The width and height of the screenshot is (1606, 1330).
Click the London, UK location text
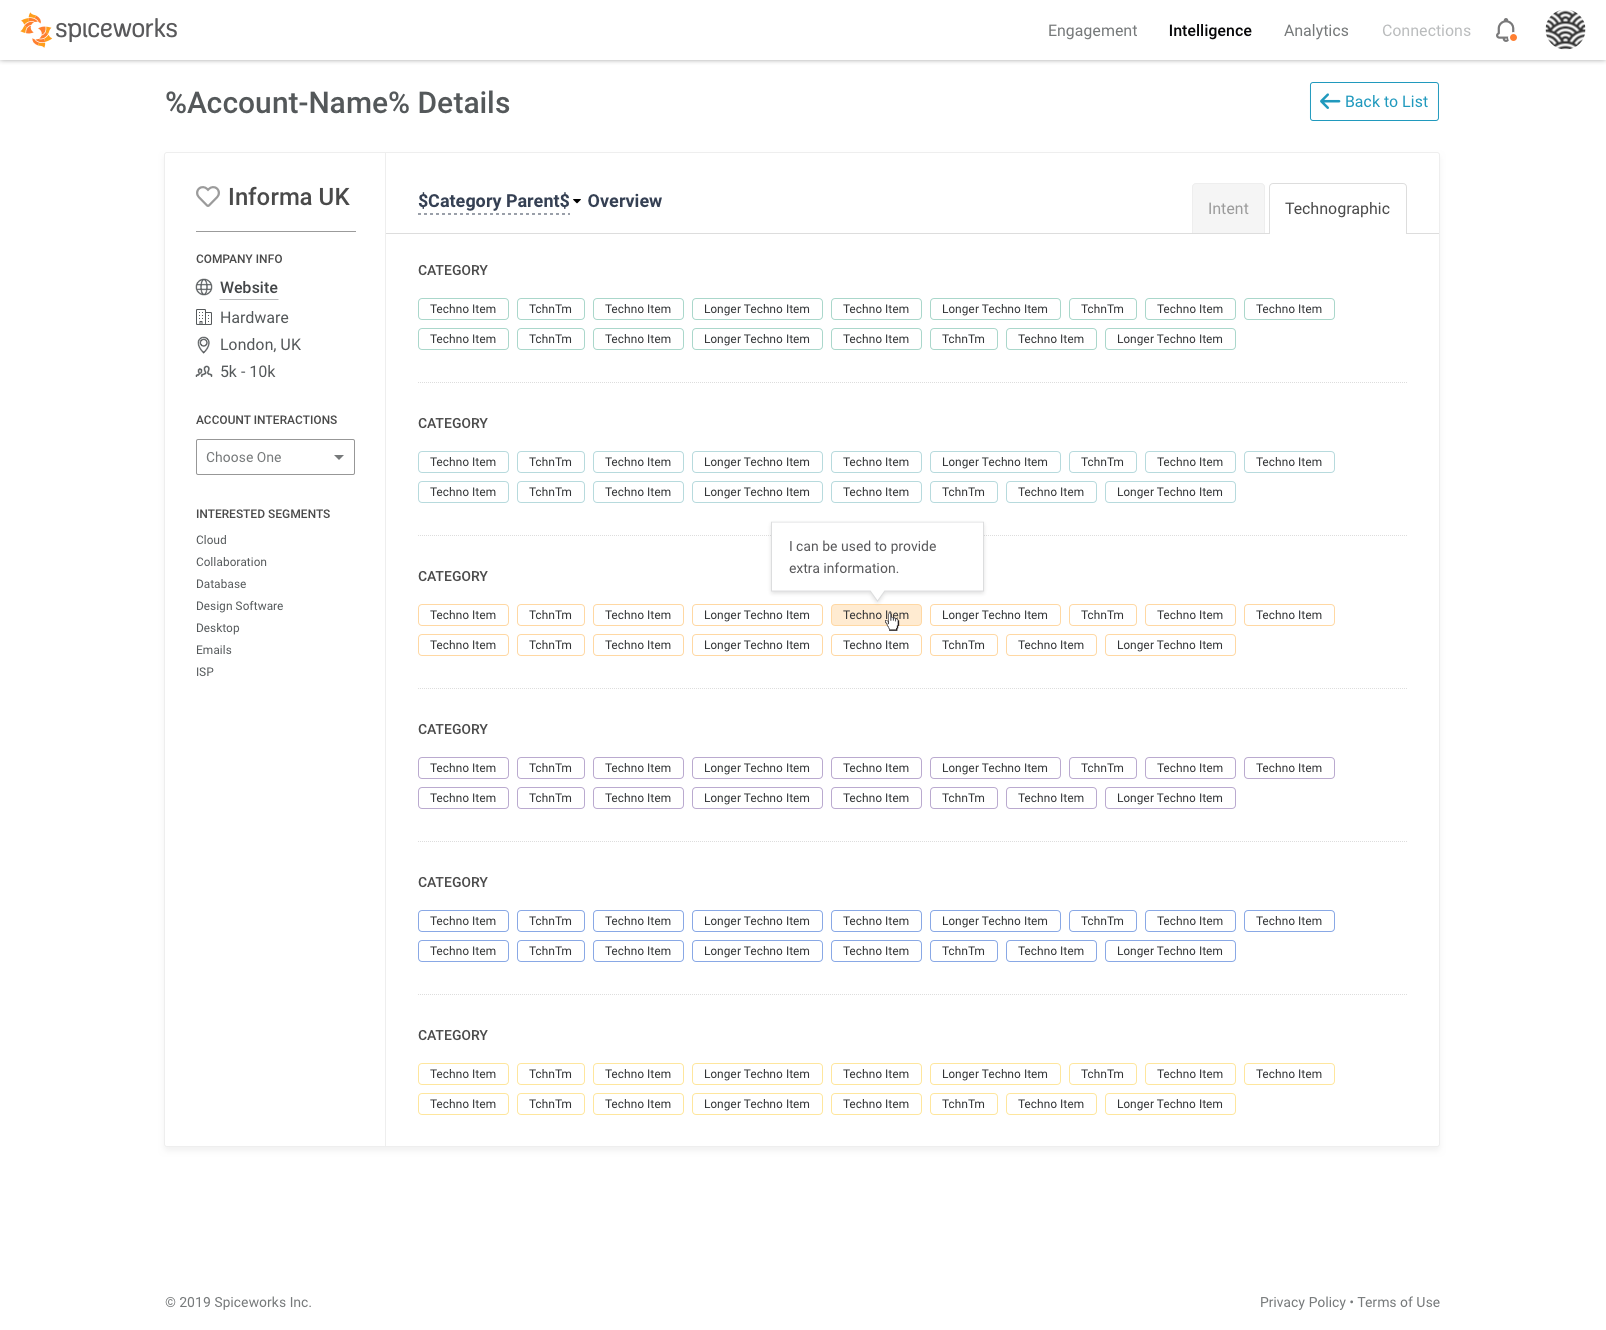pyautogui.click(x=260, y=345)
